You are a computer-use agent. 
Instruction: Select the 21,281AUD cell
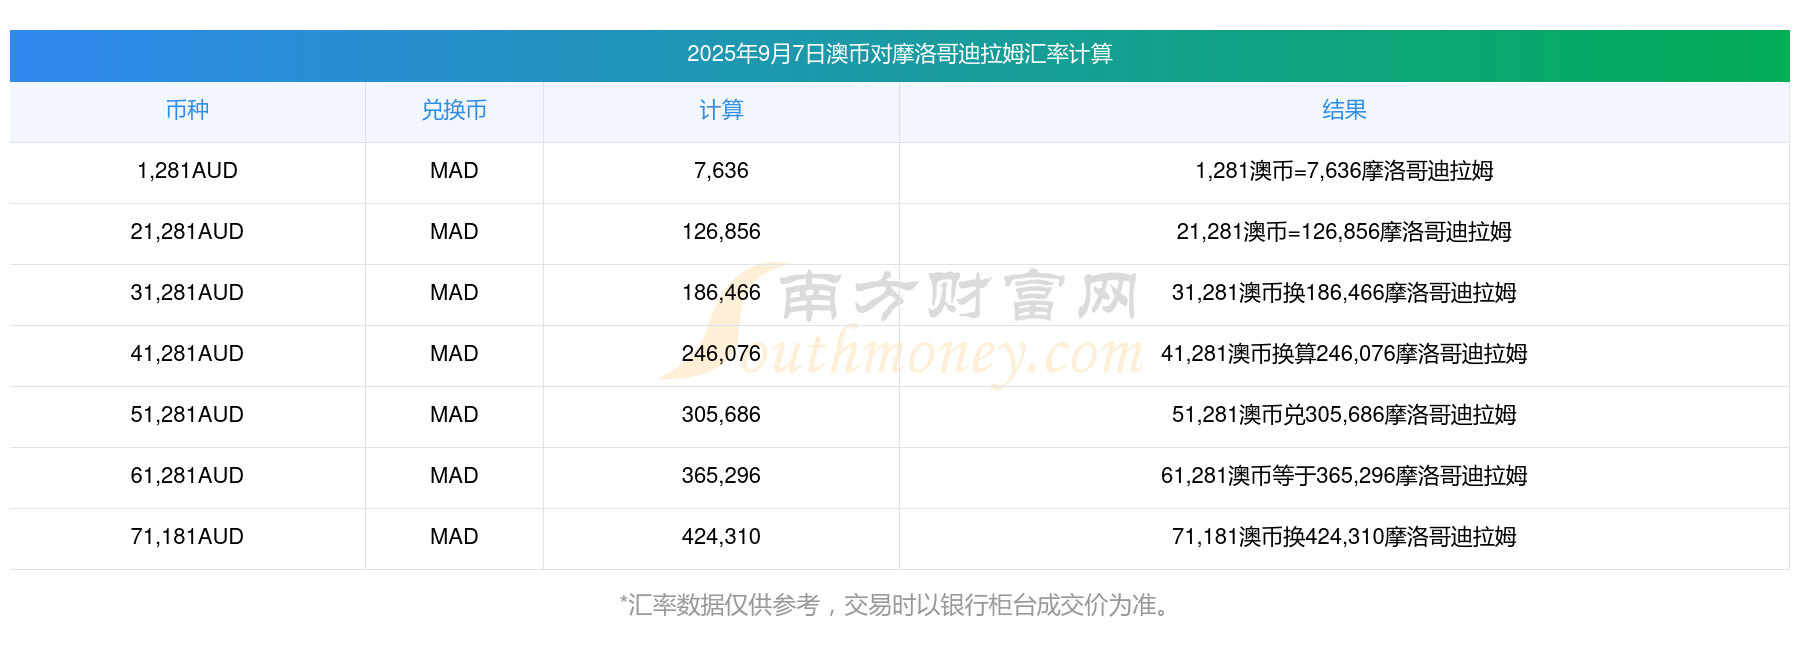tap(187, 232)
